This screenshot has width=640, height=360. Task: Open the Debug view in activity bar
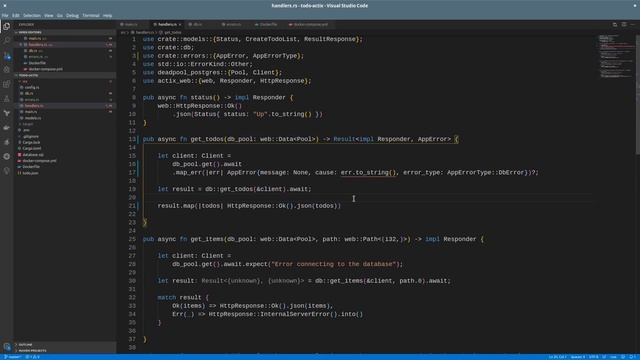tap(7, 70)
